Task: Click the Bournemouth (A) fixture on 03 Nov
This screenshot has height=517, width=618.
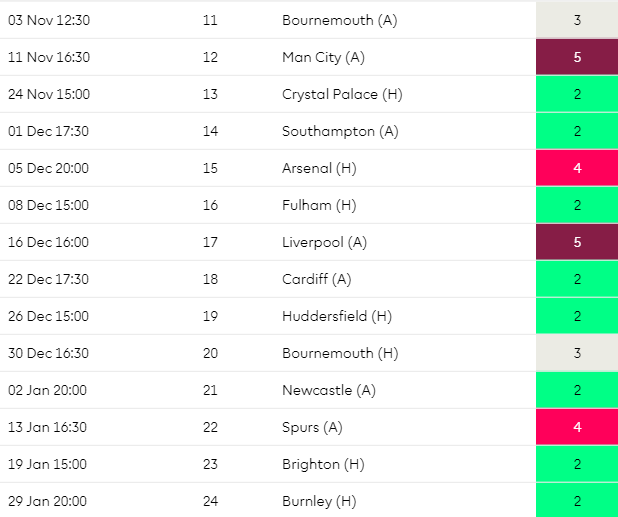Action: pos(339,20)
